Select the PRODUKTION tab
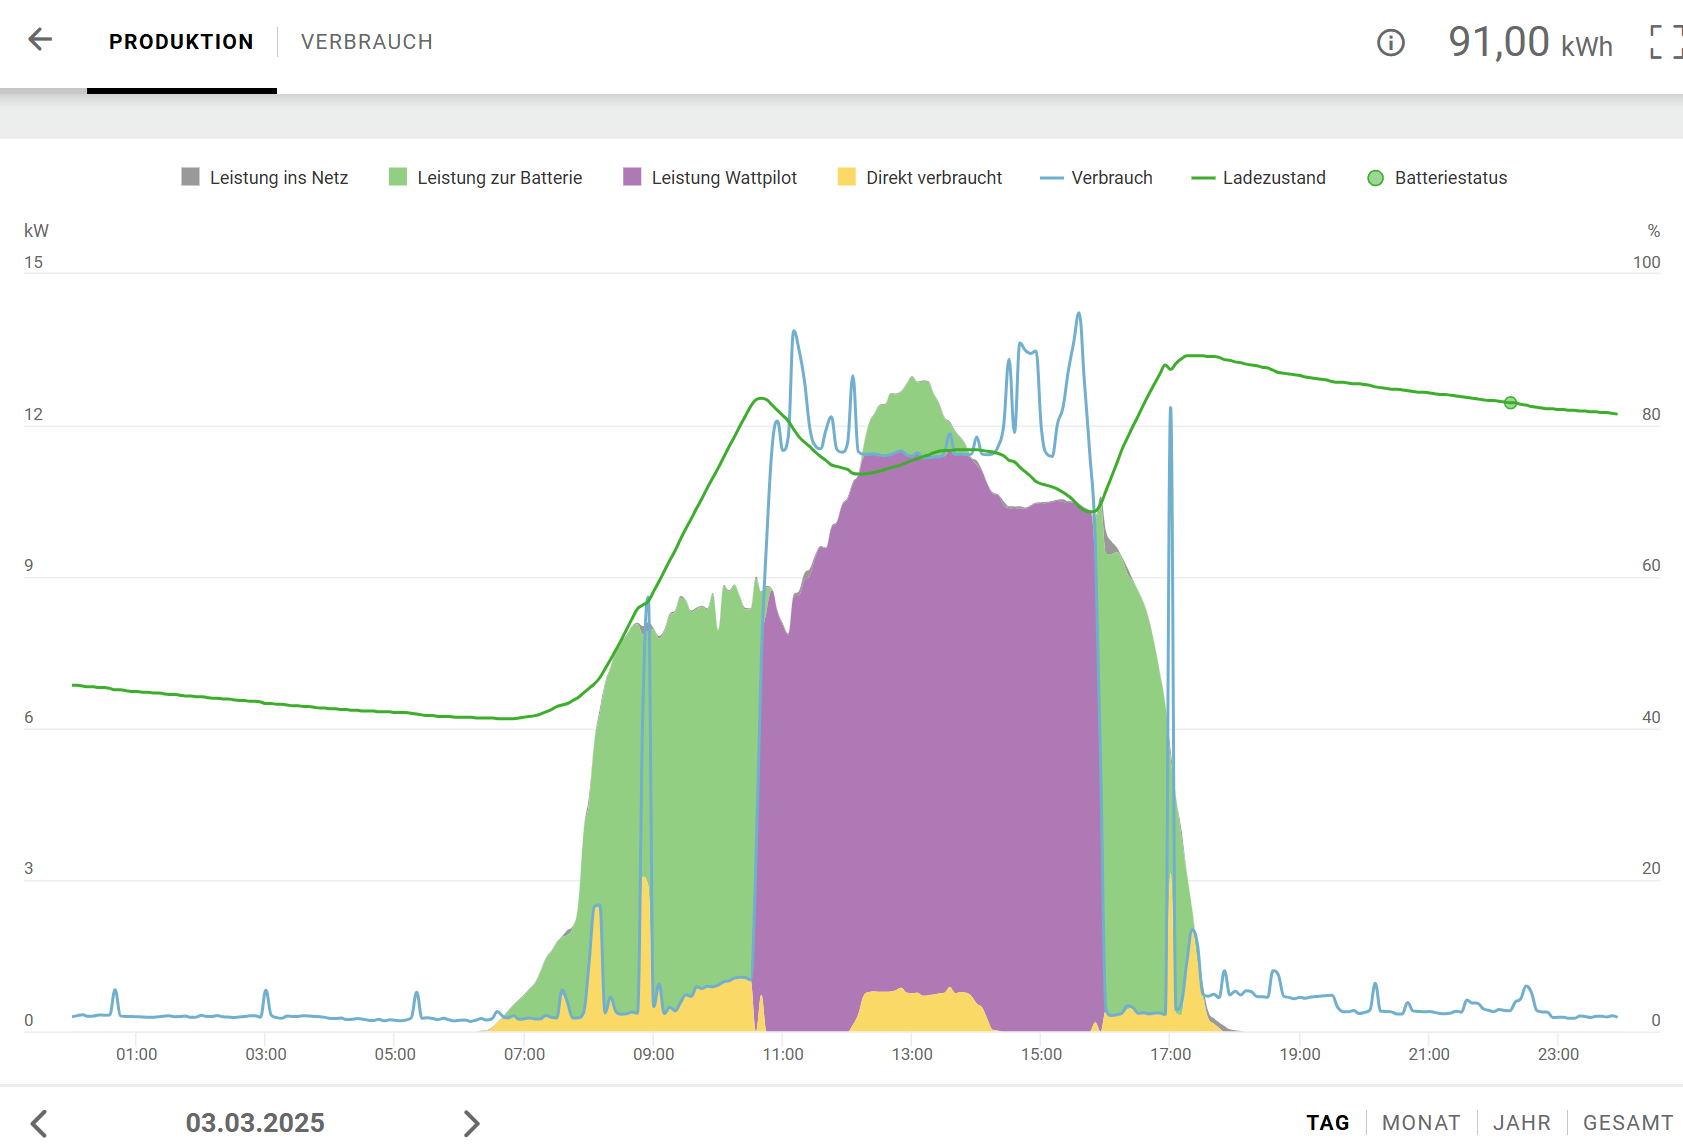 coord(181,42)
